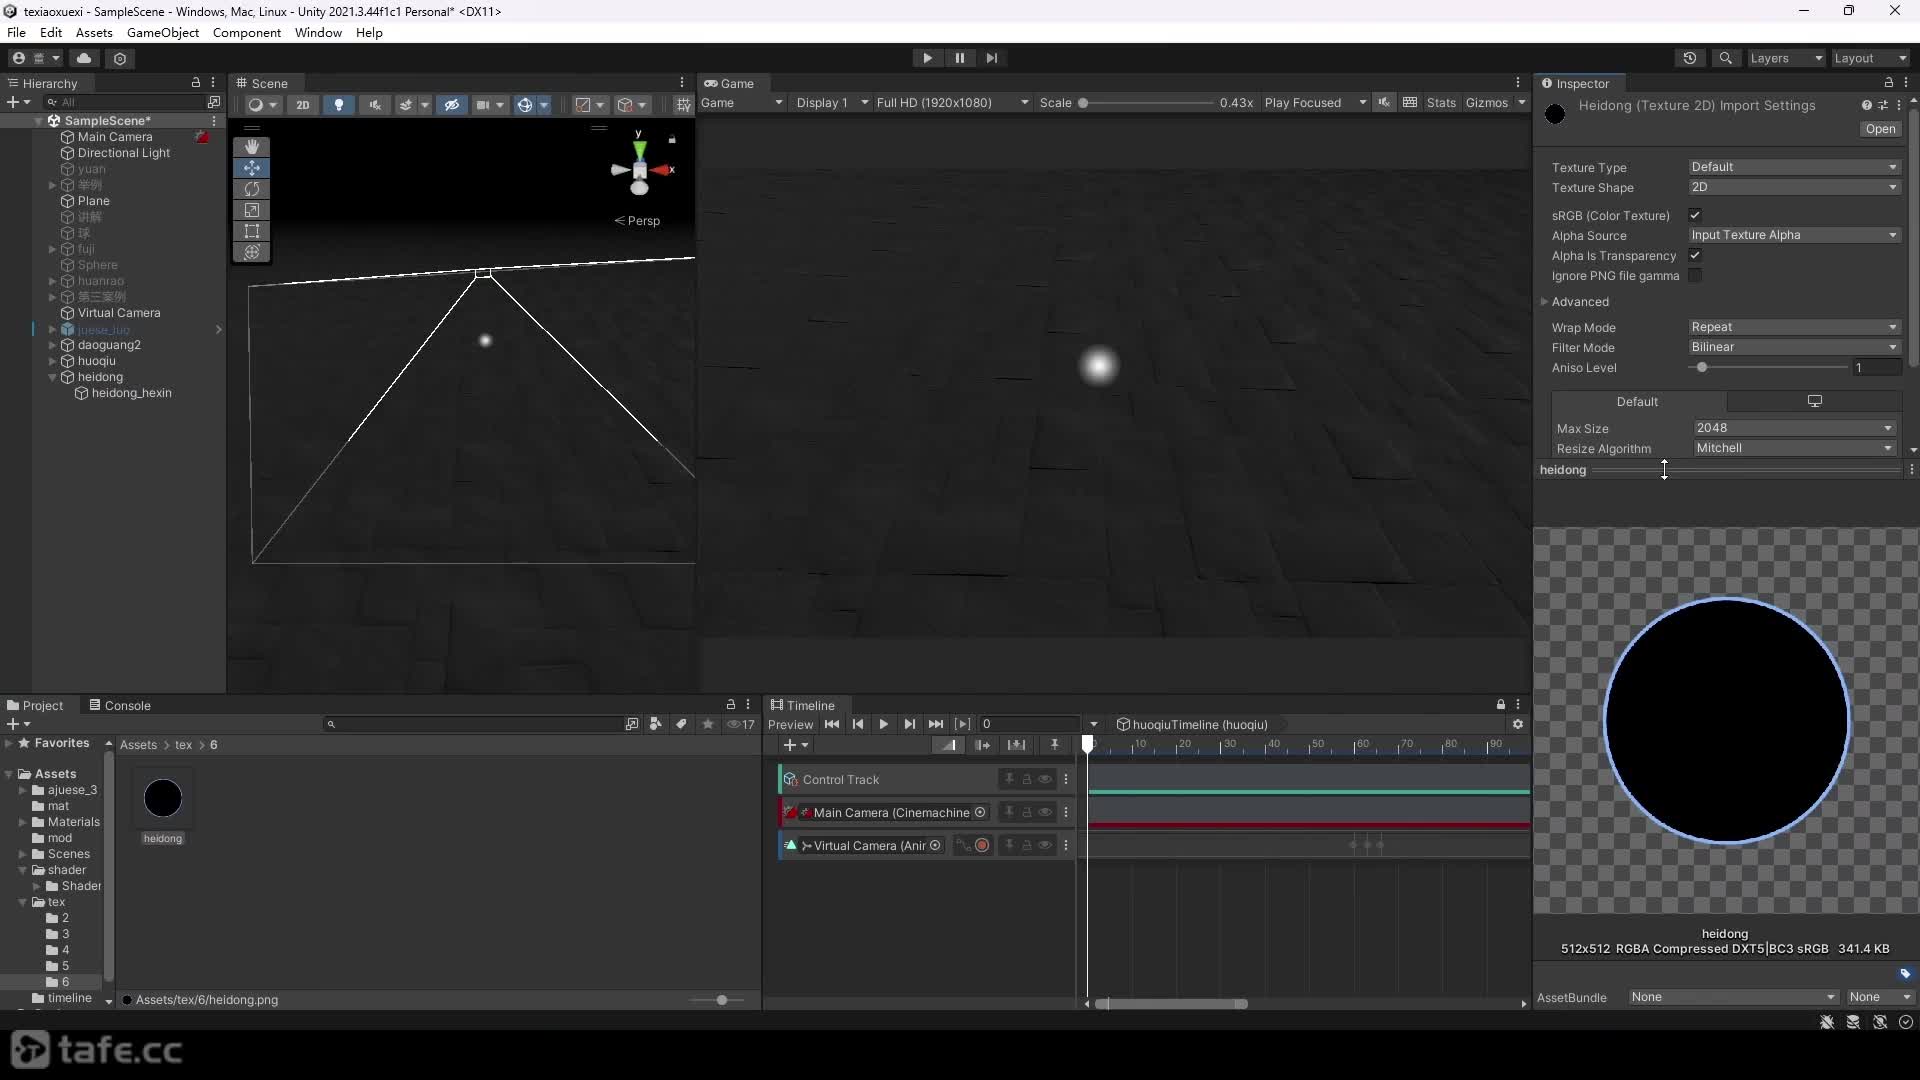This screenshot has width=1920, height=1080.
Task: Toggle 2D view mode in Scene
Action: (x=303, y=104)
